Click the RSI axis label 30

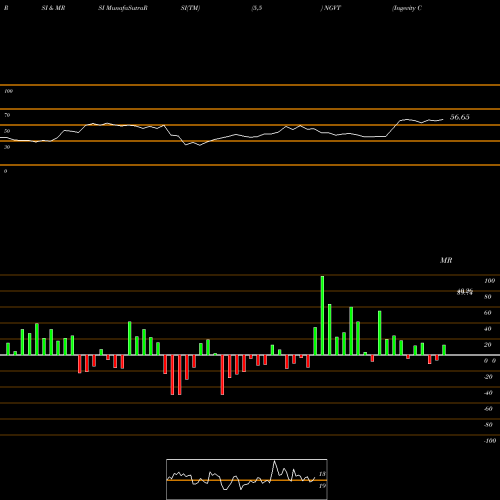tap(7, 147)
